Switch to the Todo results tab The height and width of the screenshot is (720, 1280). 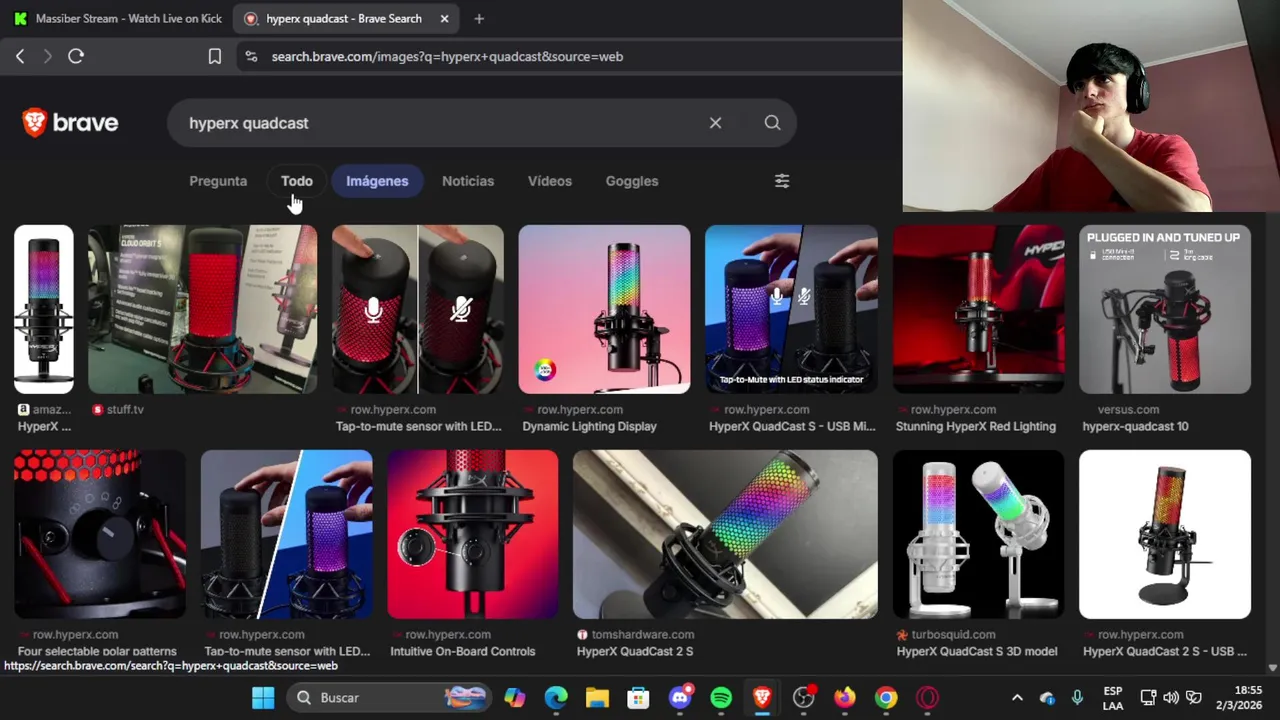[x=297, y=181]
